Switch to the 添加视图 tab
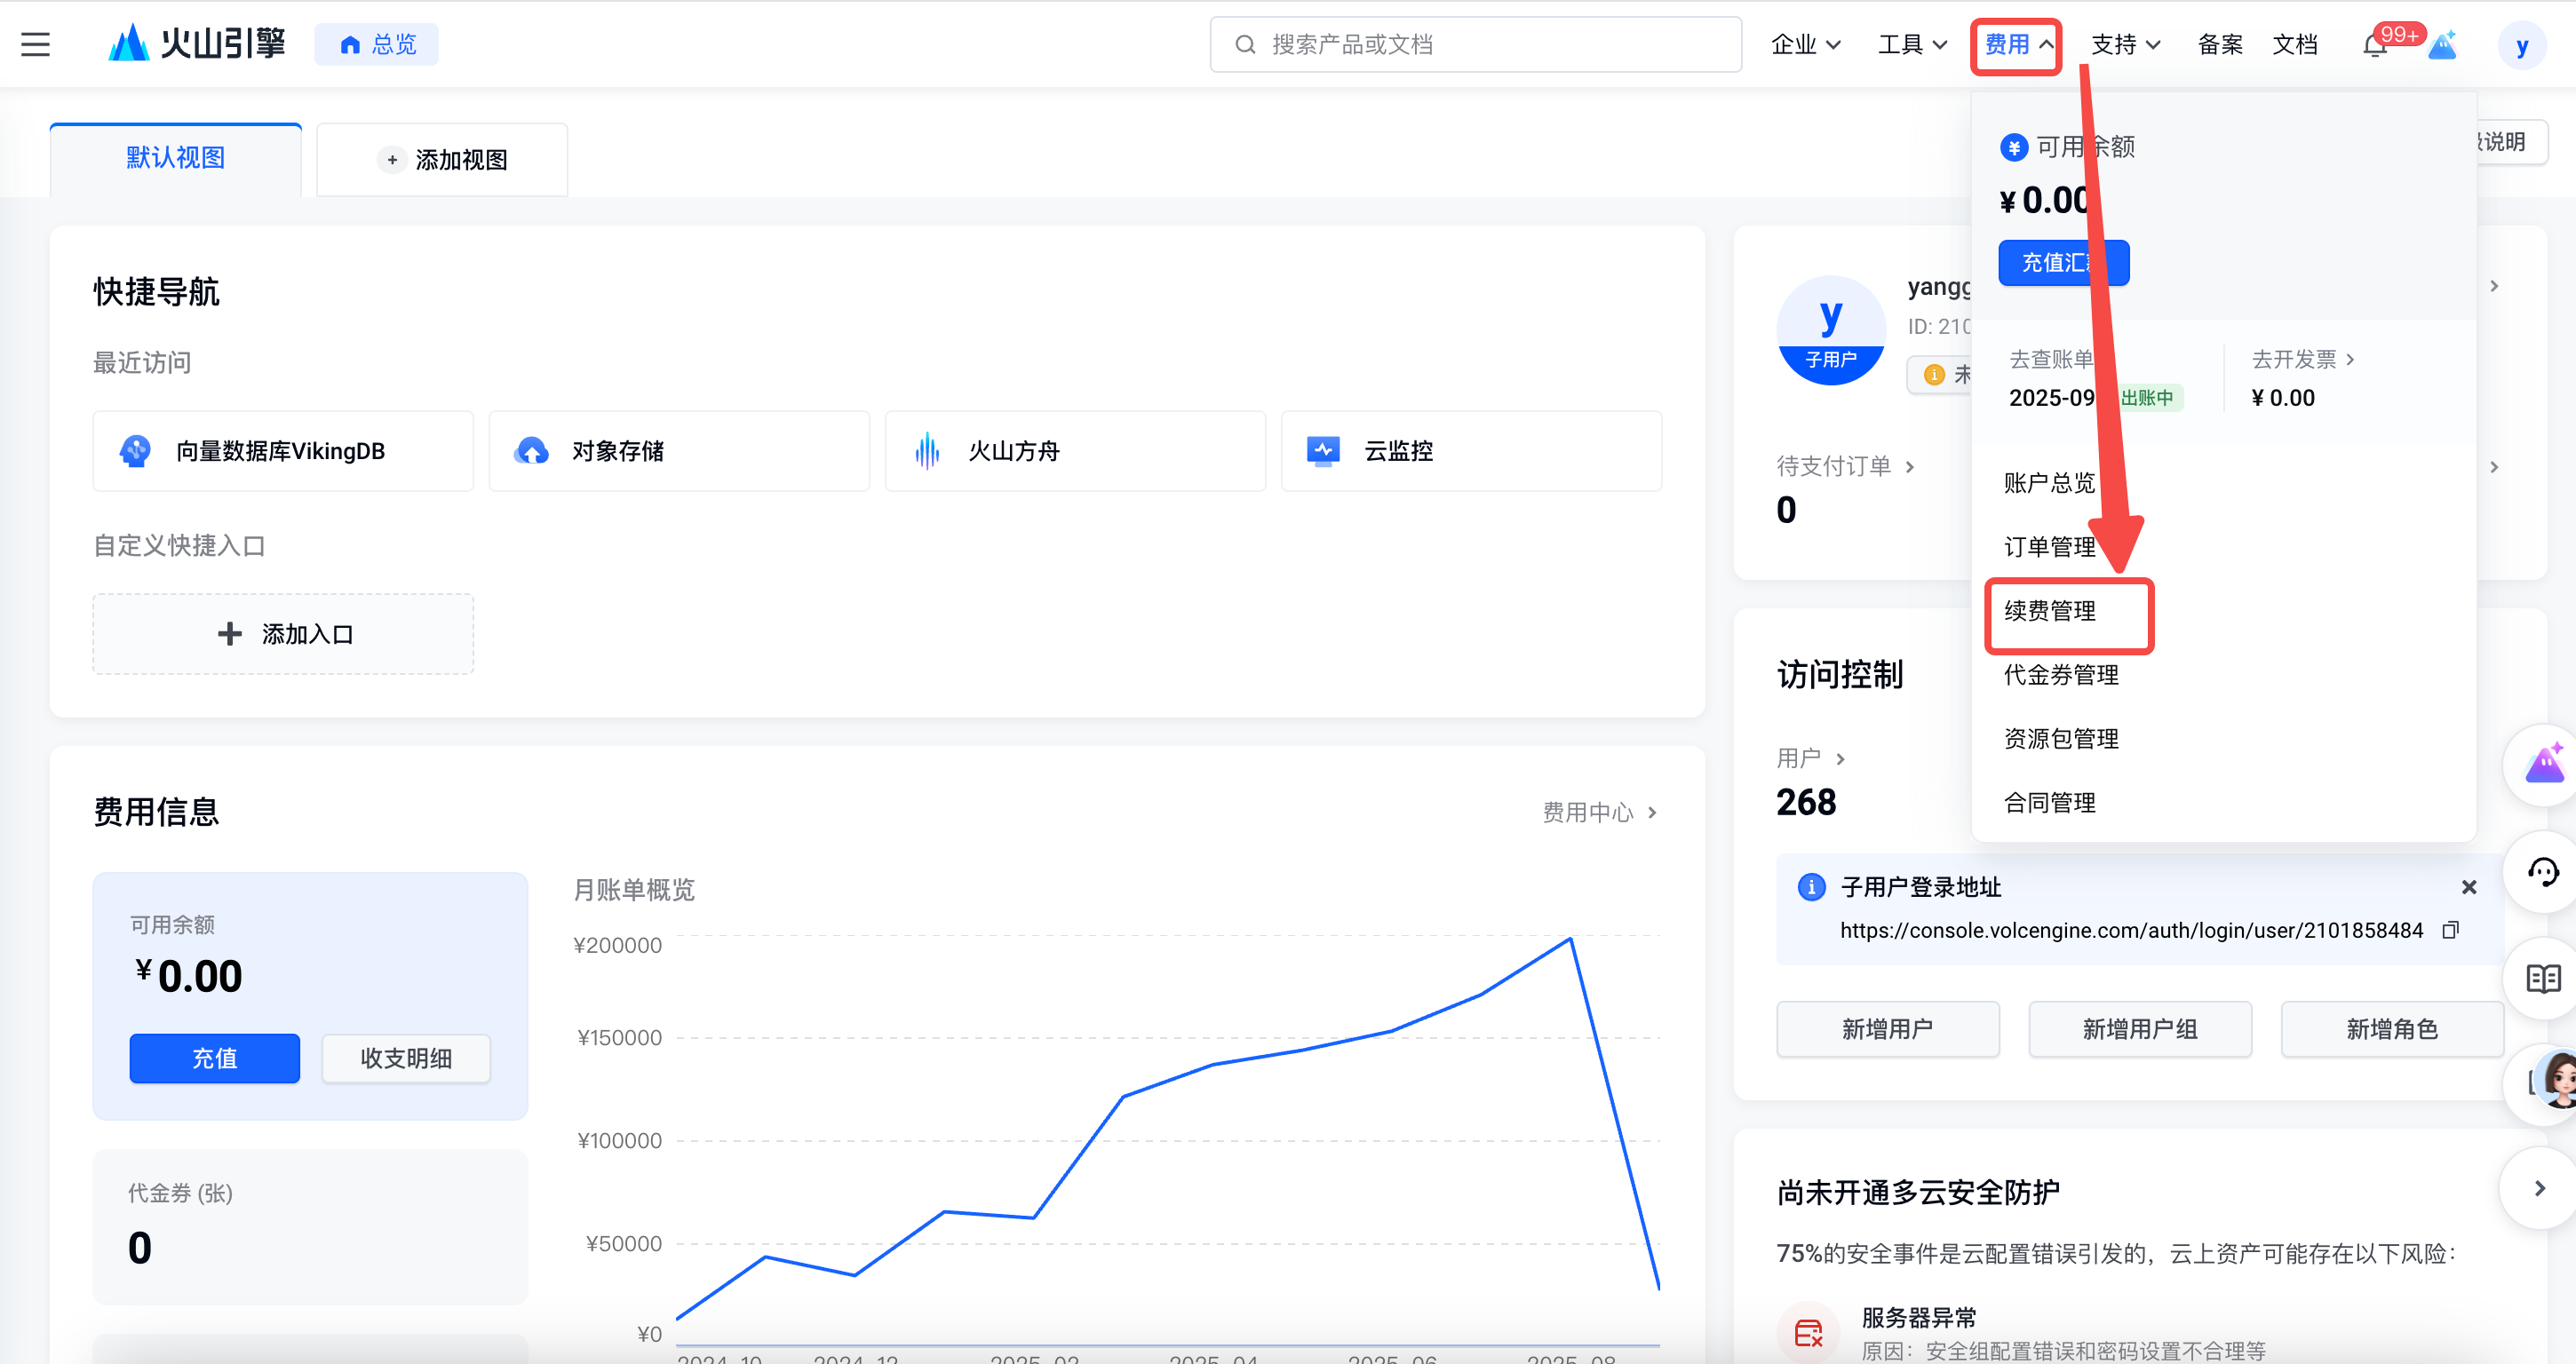This screenshot has height=1364, width=2576. pos(442,160)
